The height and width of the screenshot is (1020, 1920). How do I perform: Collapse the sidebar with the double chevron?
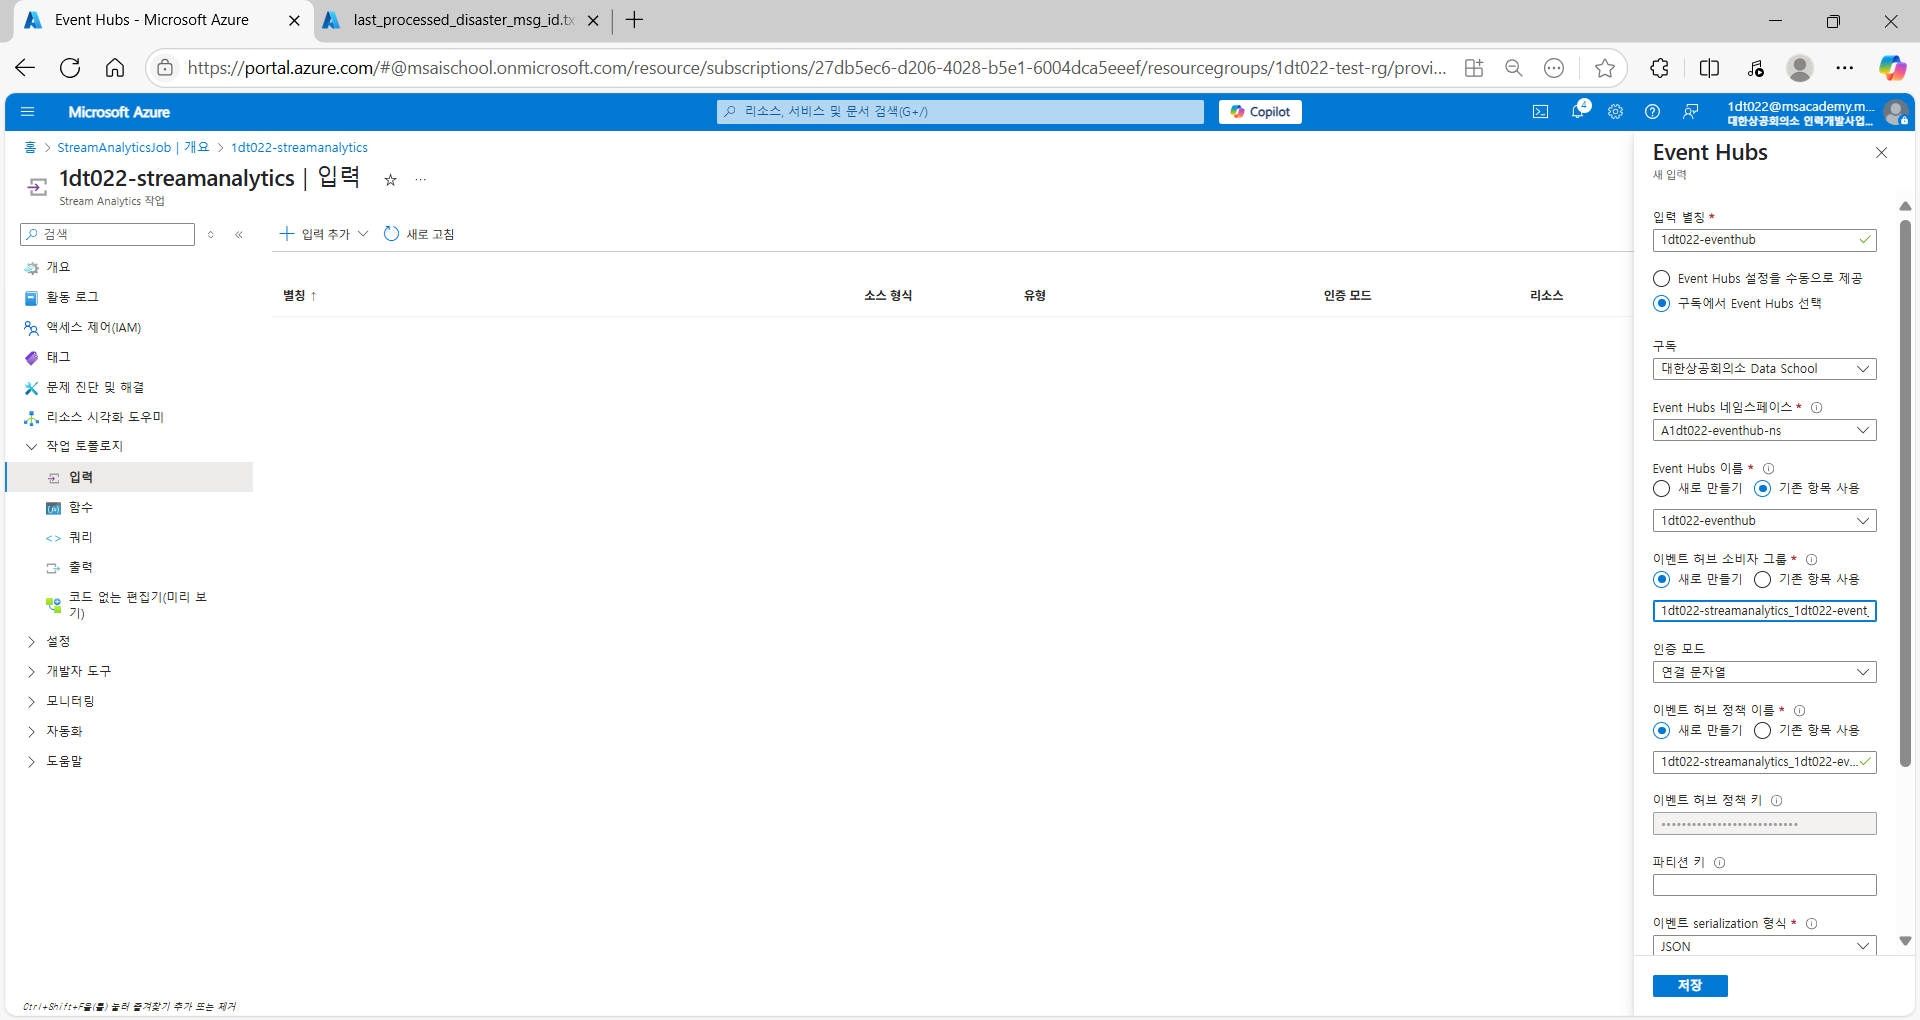pos(239,235)
